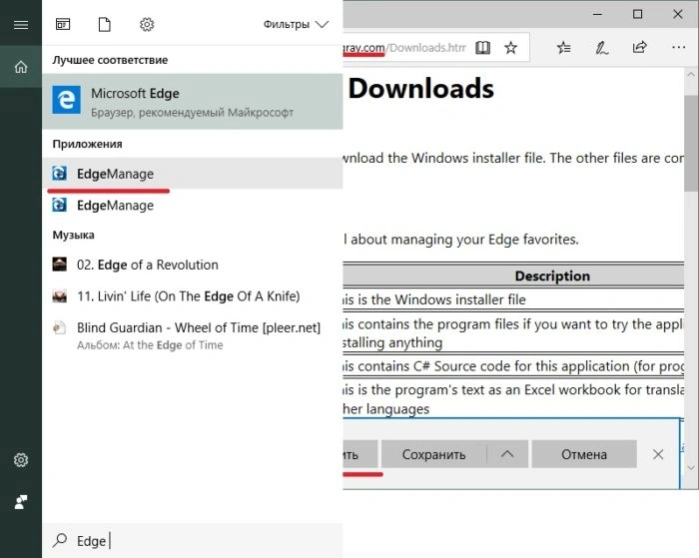Filter search results by documents icon
The height and width of the screenshot is (558, 699).
click(104, 24)
